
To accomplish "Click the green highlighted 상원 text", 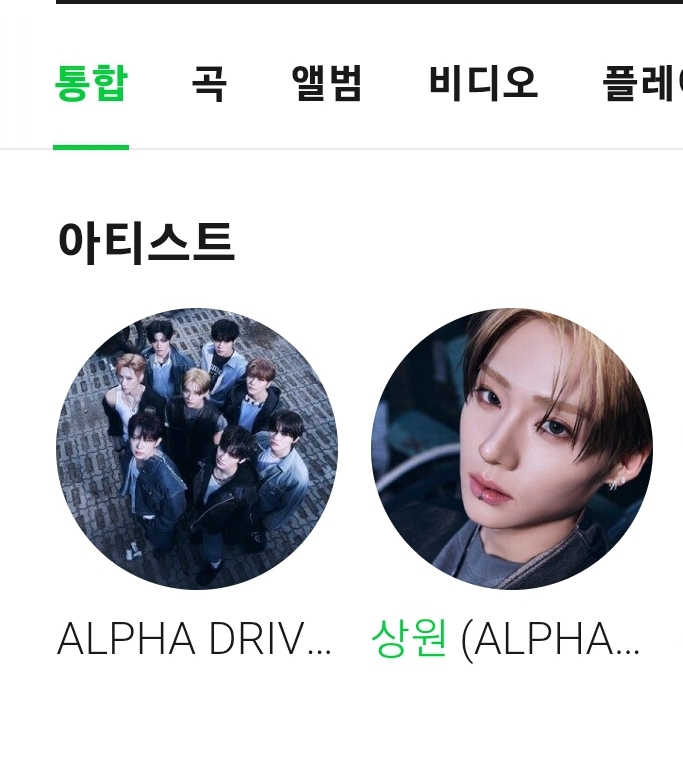I will [x=409, y=639].
